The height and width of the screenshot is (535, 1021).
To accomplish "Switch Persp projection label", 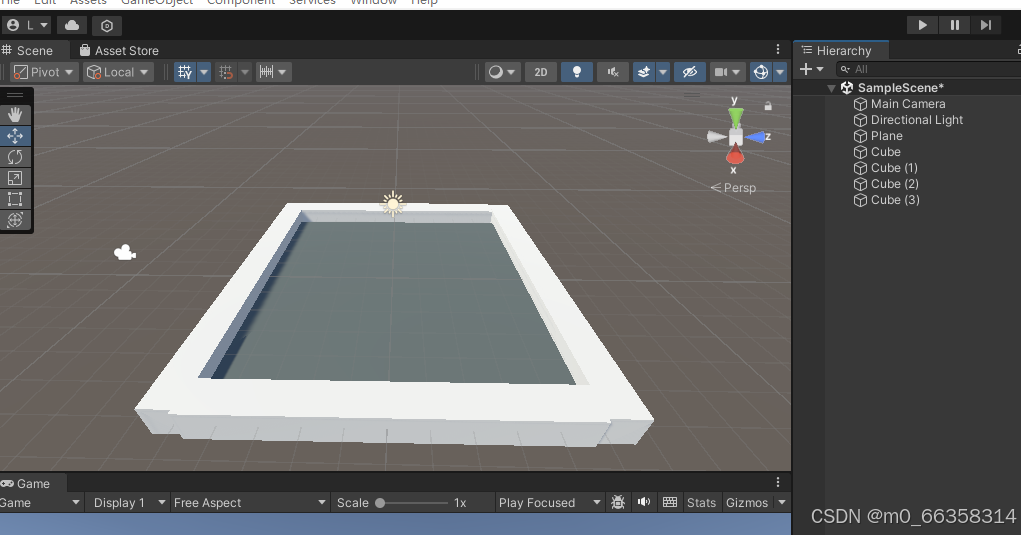I will (734, 187).
